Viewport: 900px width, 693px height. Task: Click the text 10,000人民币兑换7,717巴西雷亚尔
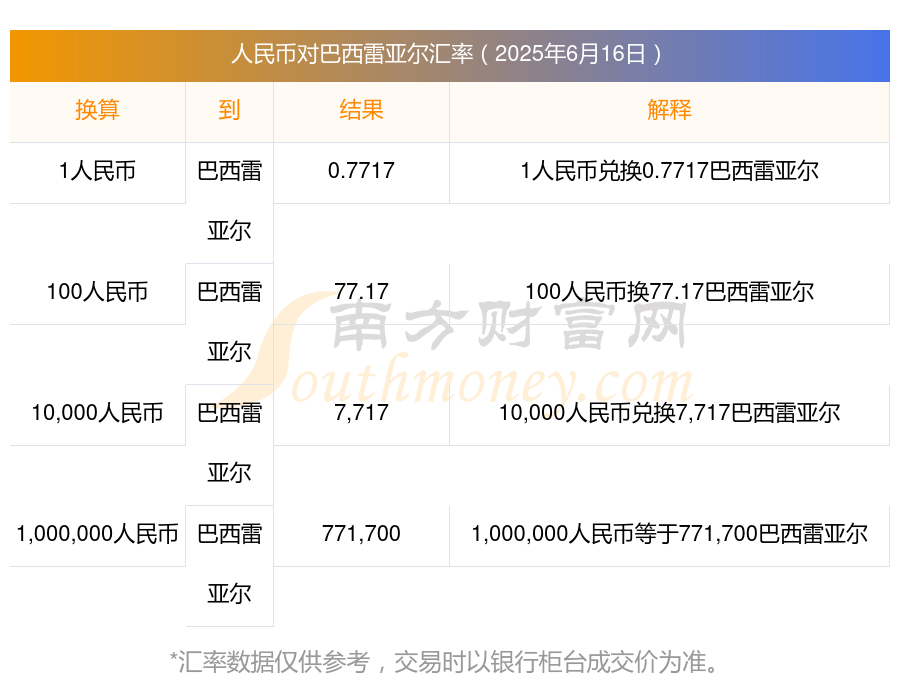[x=669, y=413]
